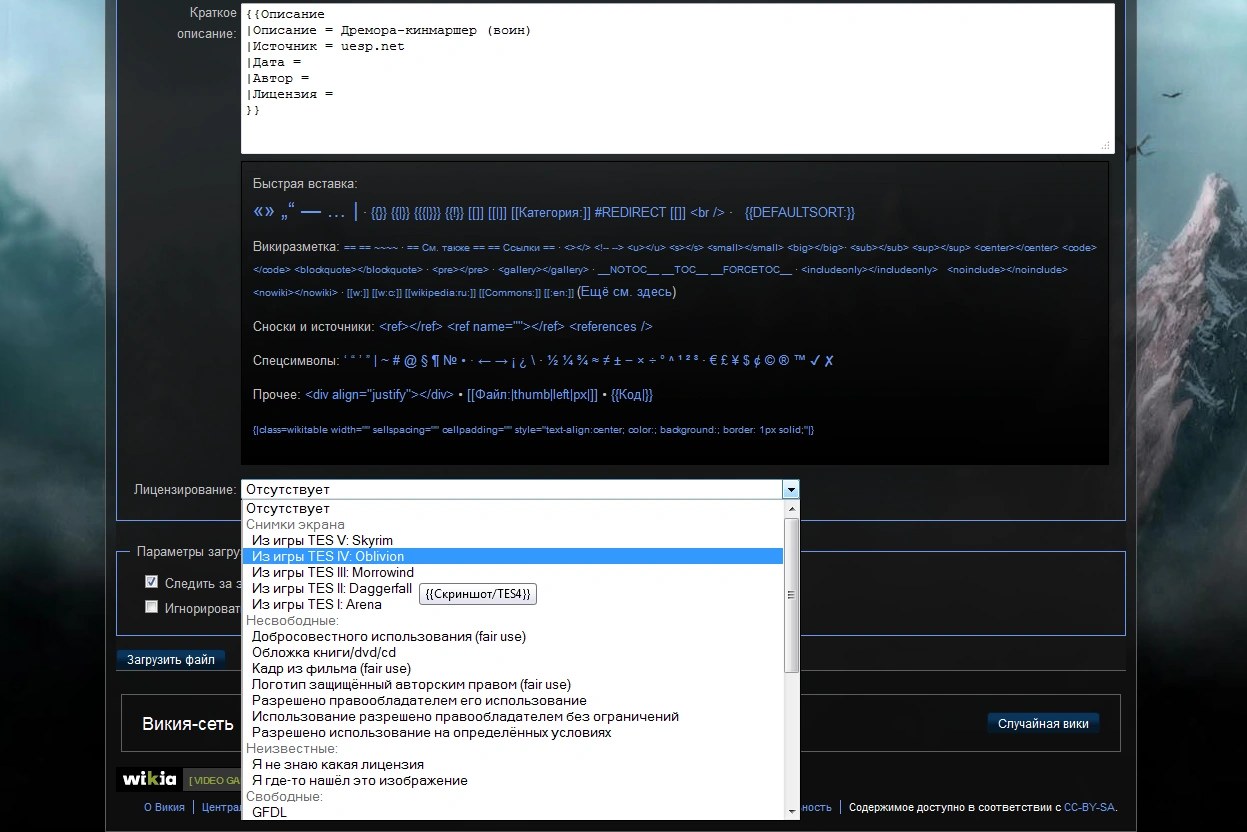The height and width of the screenshot is (832, 1247).
Task: Toggle the 'Следить за' watch page checkbox
Action: pos(151,582)
